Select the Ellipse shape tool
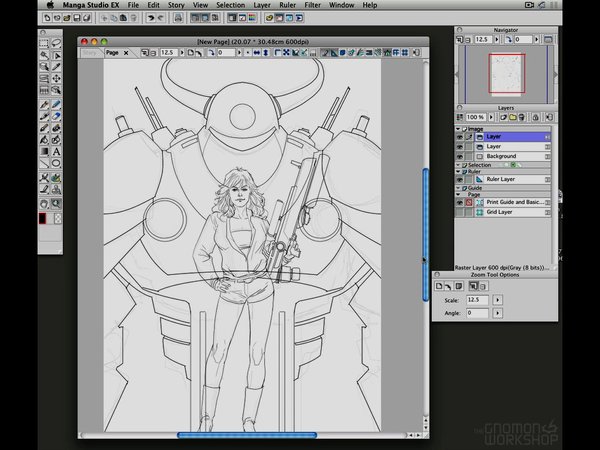This screenshot has width=600, height=450. [x=56, y=163]
